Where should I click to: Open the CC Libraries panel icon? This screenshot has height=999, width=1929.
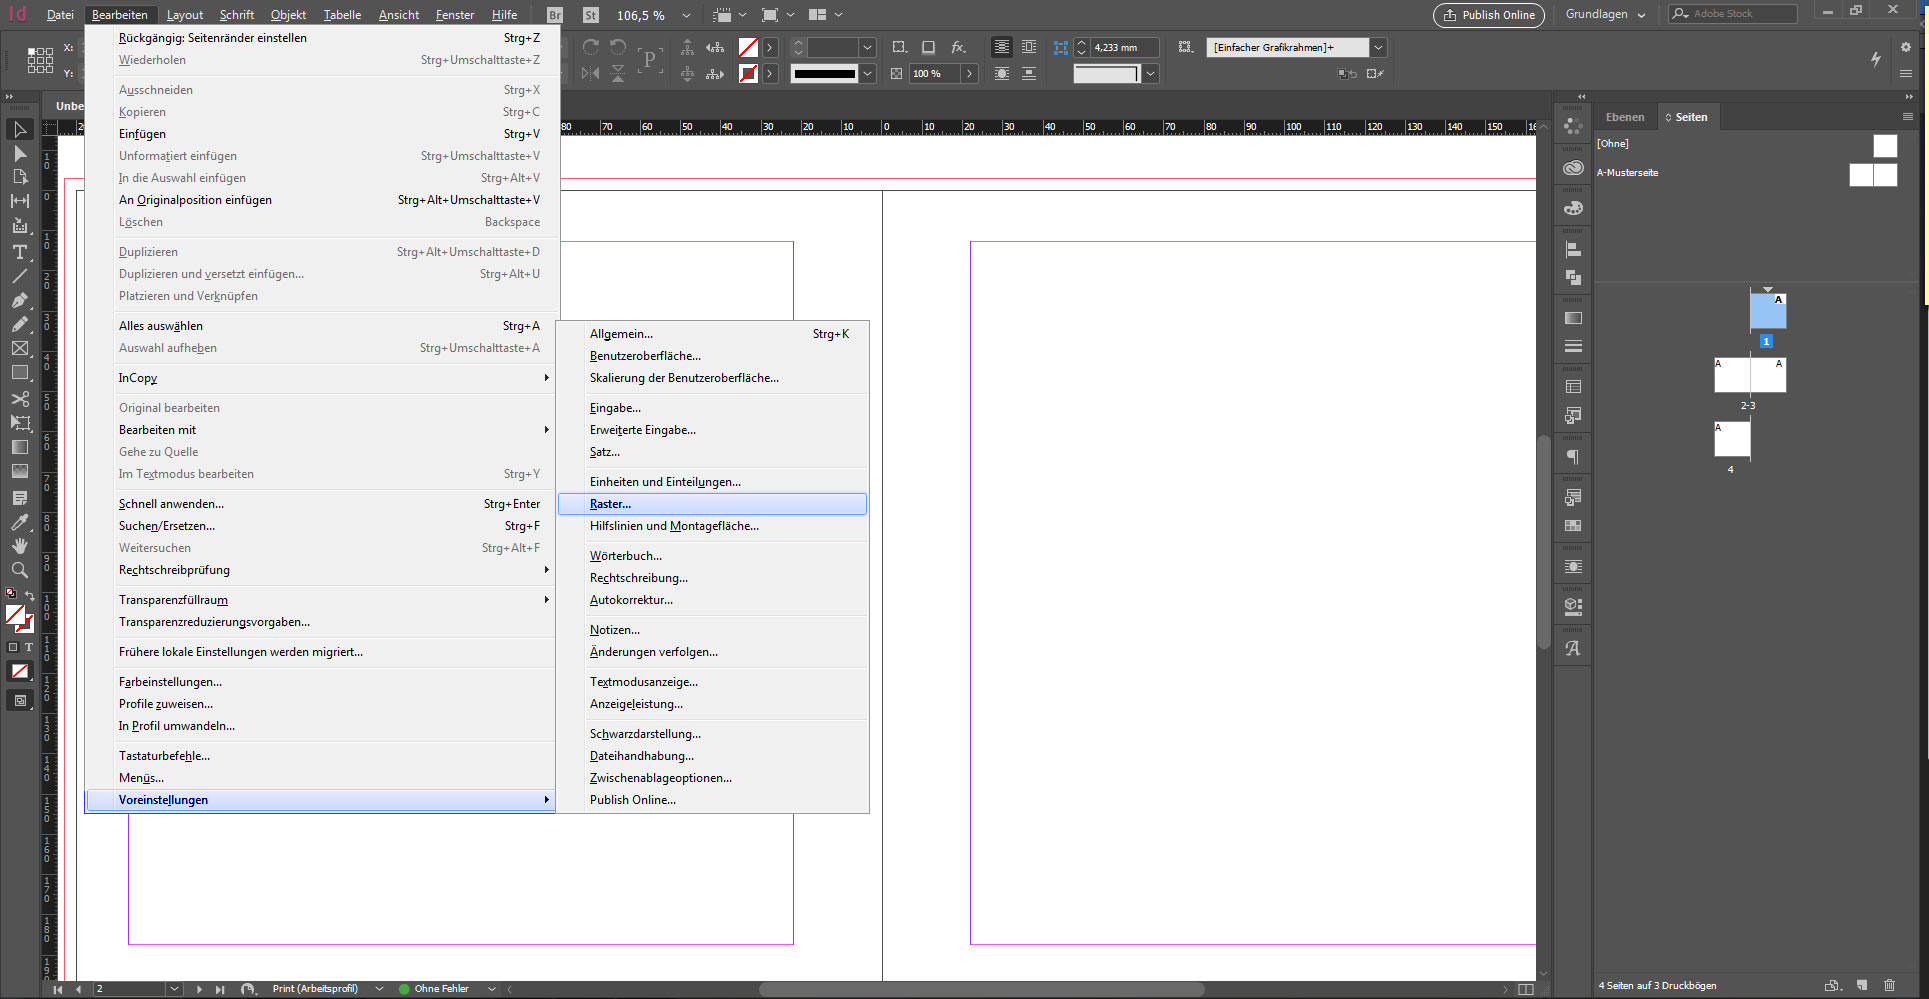pyautogui.click(x=1573, y=168)
